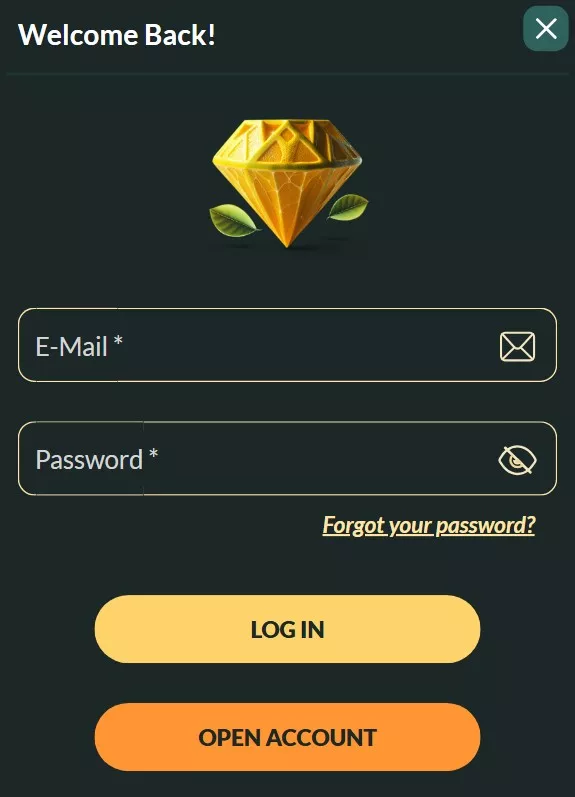Toggle password visibility with the eye icon
Viewport: 575px width, 797px height.
coord(517,460)
